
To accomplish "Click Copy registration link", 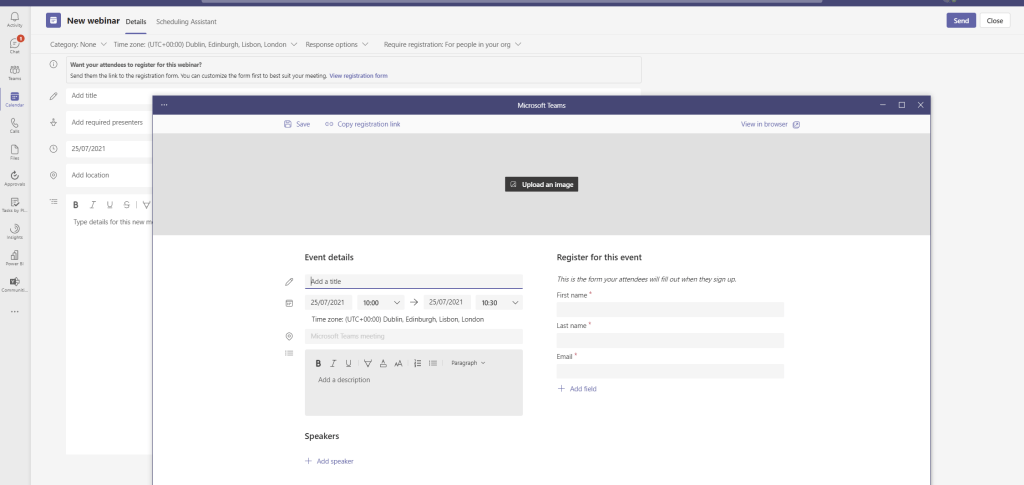I will coord(362,124).
